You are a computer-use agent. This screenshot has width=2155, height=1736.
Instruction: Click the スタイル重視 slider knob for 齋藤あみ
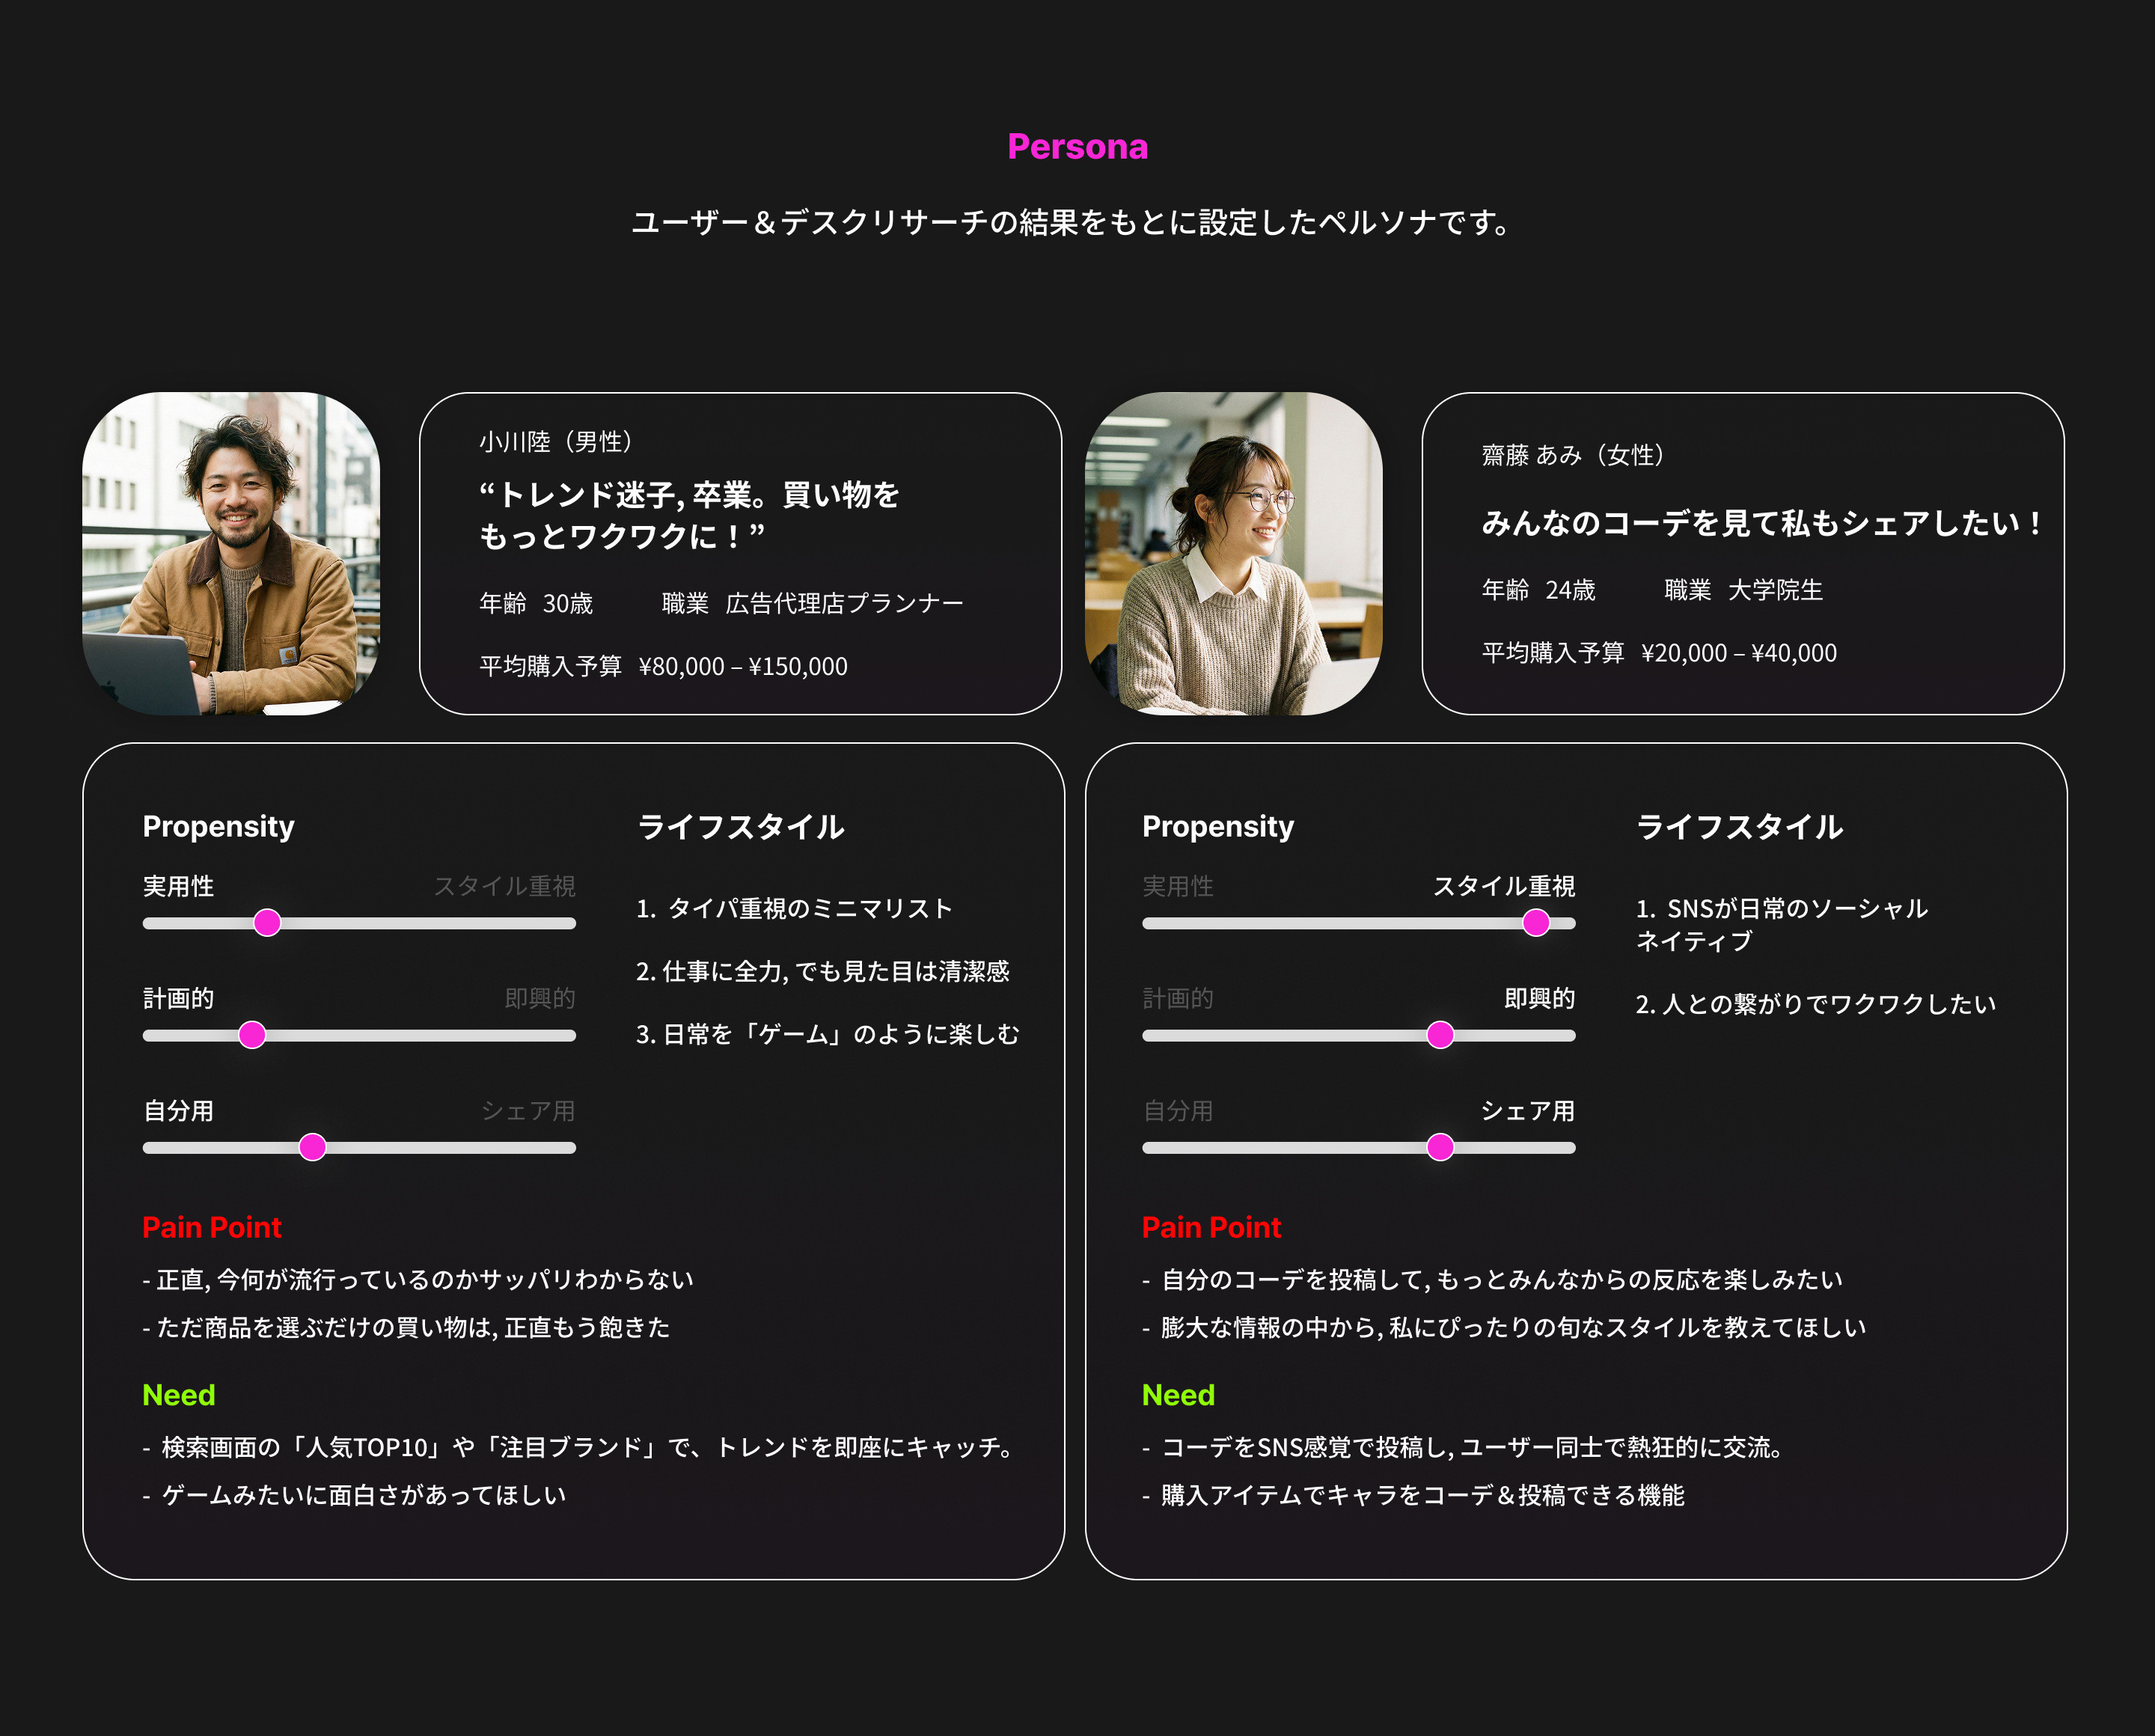point(1535,922)
